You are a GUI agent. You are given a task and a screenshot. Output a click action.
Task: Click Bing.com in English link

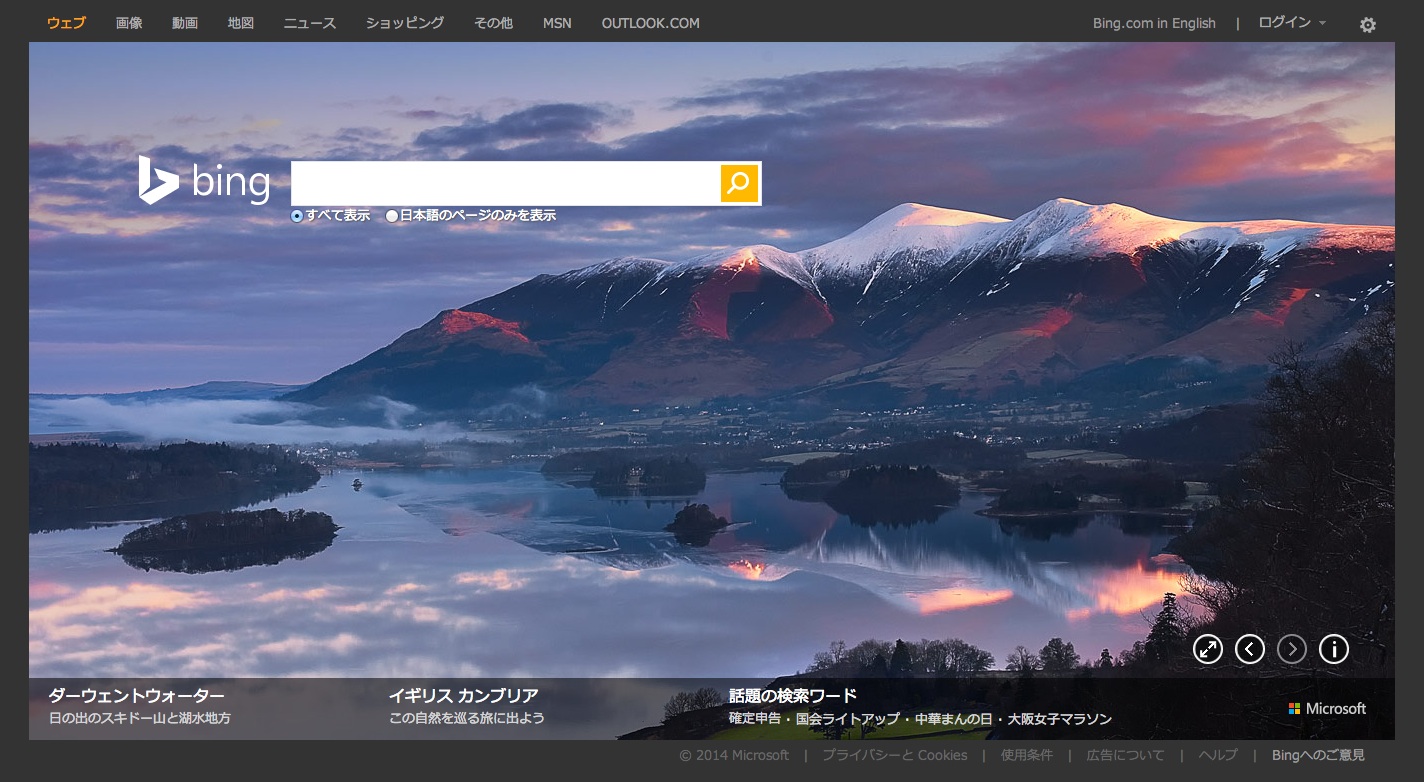click(1154, 23)
